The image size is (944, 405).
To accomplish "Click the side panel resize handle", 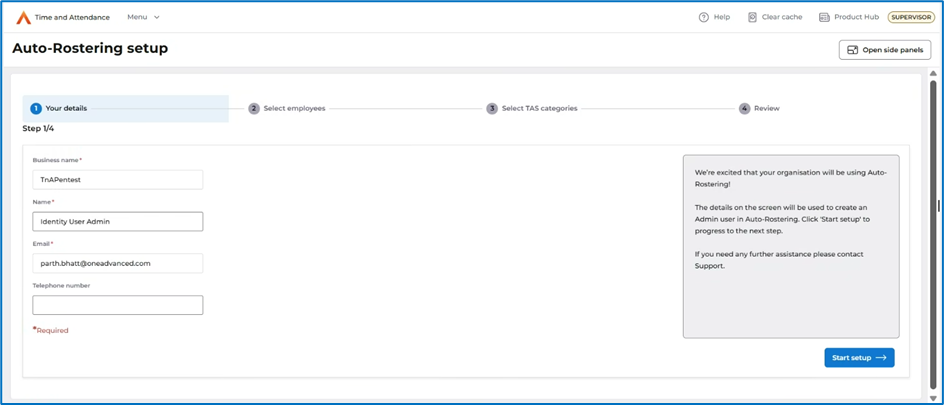I will pos(940,206).
